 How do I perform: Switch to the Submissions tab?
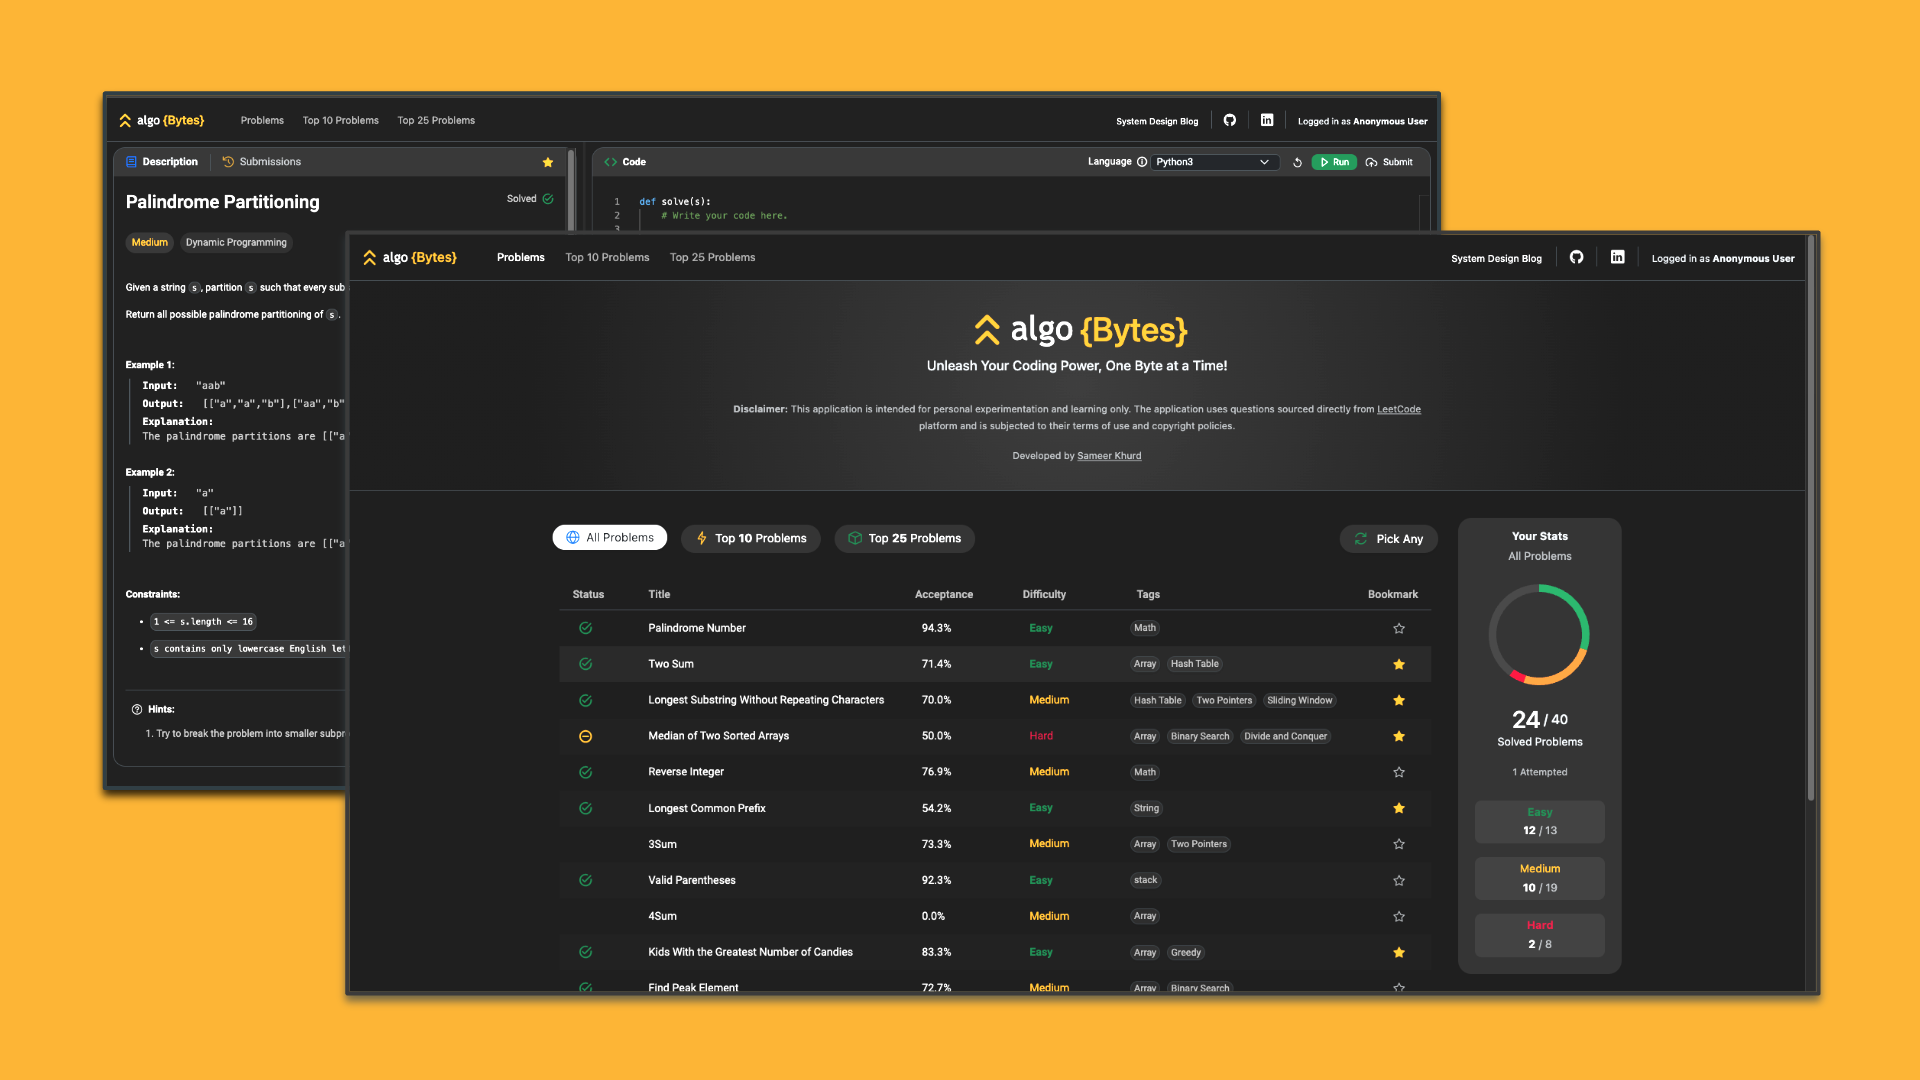(x=261, y=162)
